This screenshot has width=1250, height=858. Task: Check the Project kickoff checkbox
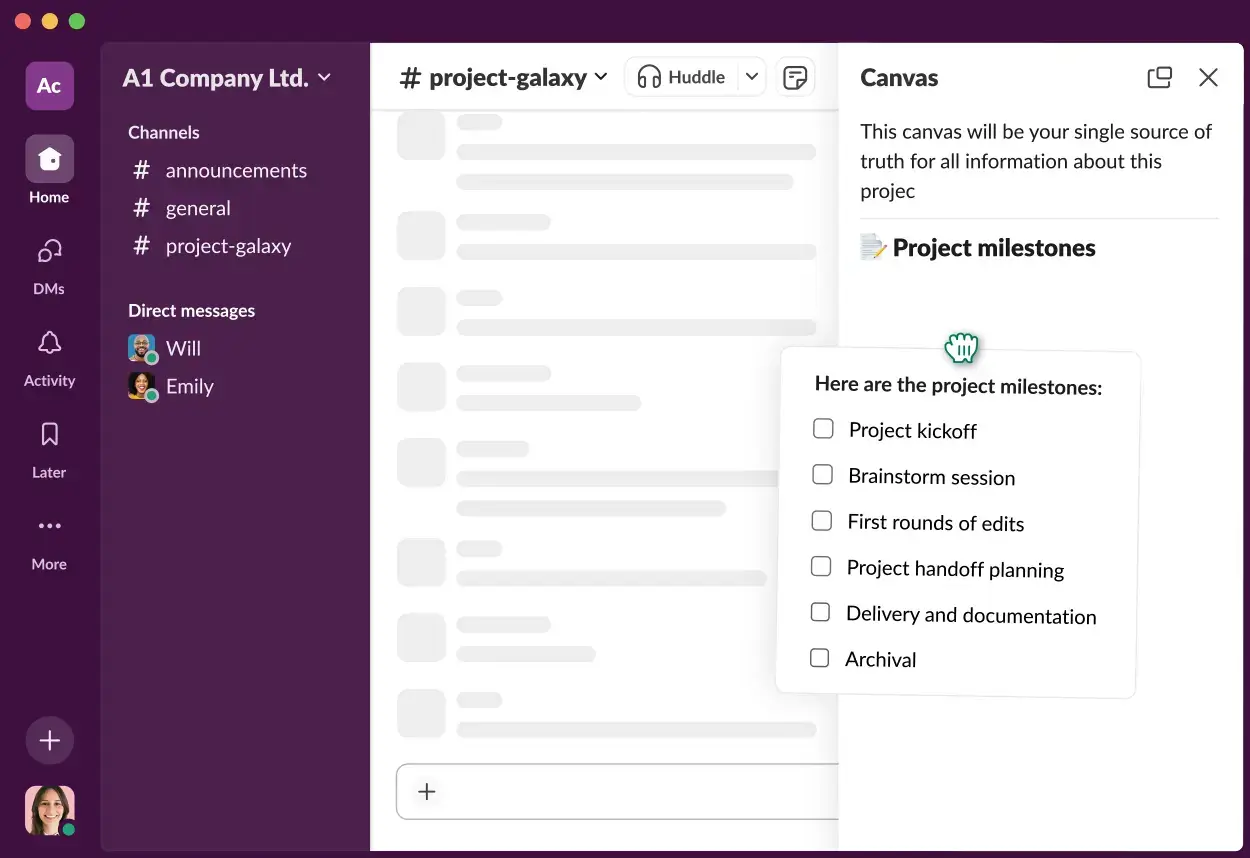coord(823,429)
